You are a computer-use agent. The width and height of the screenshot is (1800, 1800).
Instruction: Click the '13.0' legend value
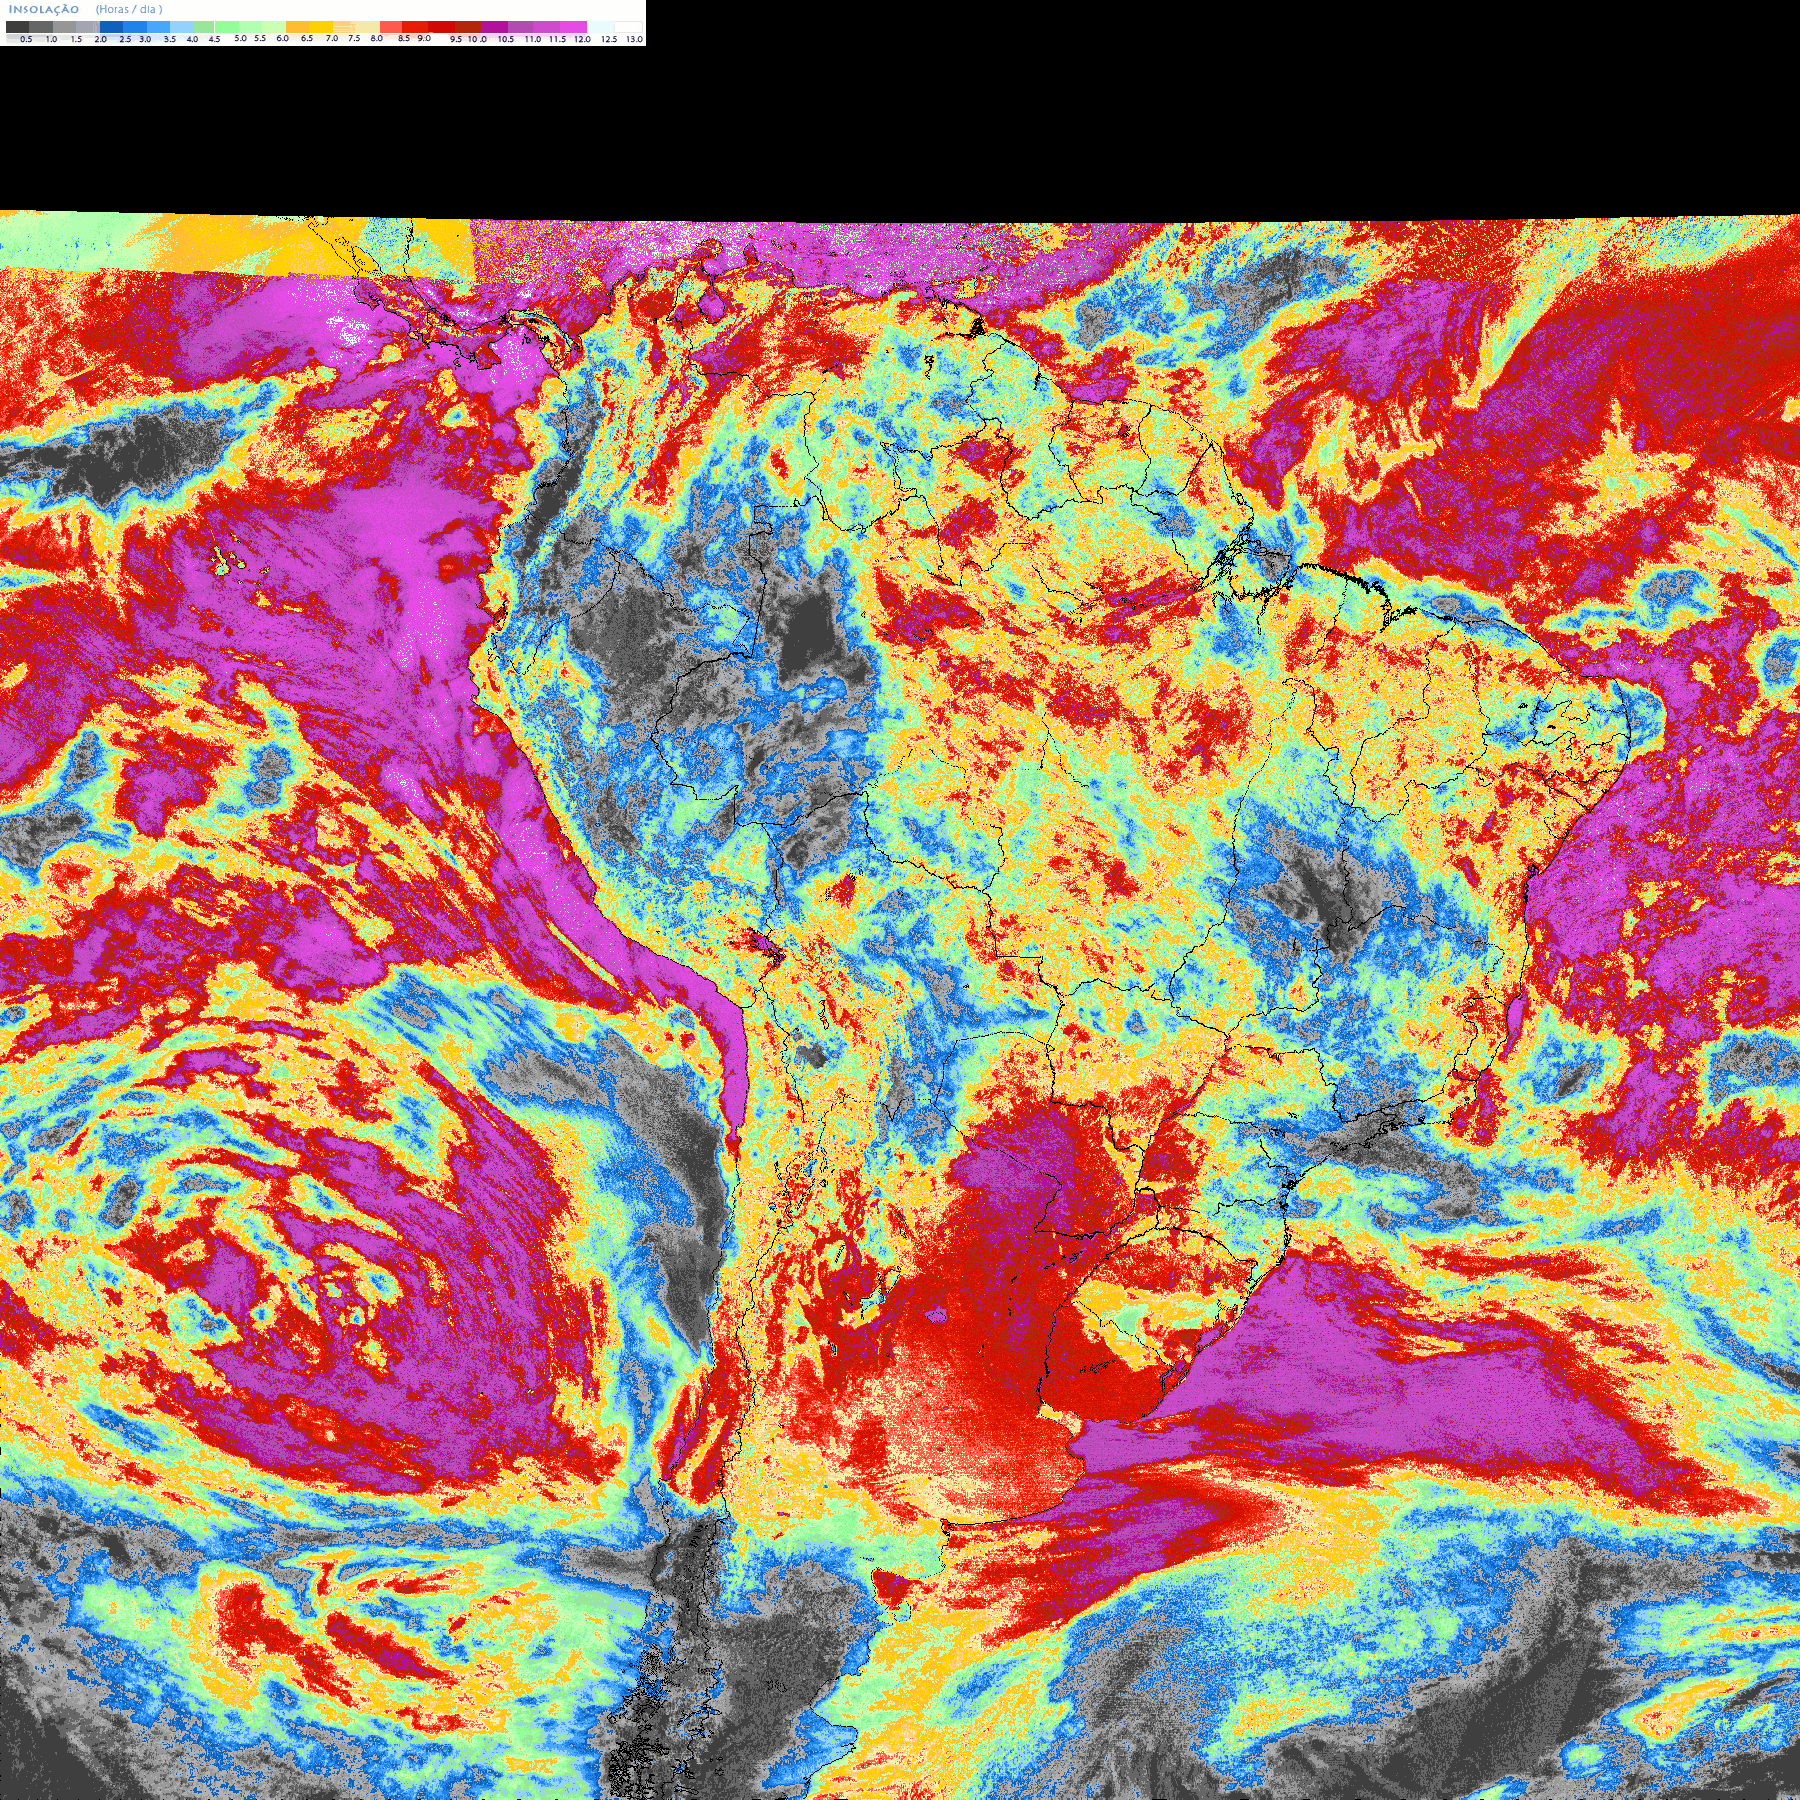point(634,39)
